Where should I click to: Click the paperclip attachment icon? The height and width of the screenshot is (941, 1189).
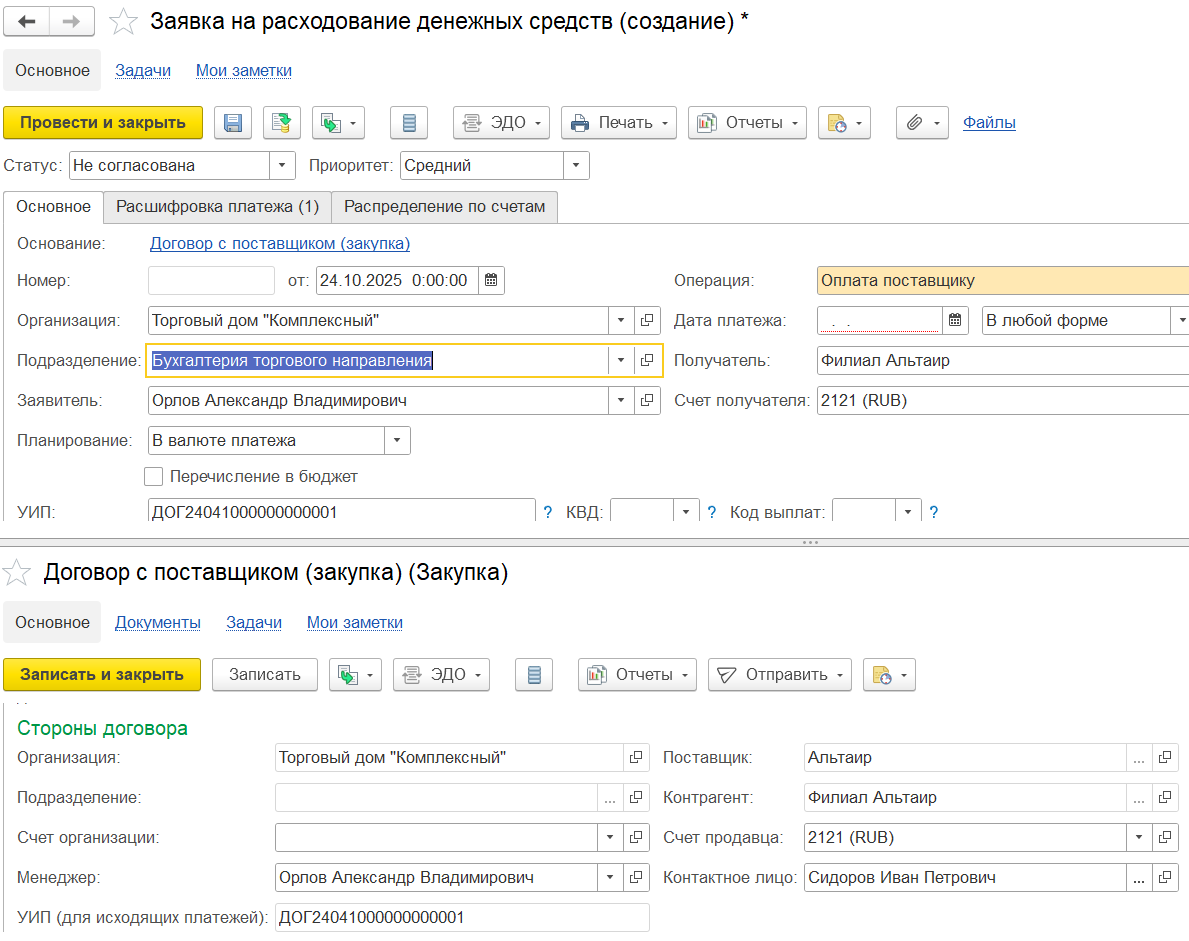tap(914, 123)
